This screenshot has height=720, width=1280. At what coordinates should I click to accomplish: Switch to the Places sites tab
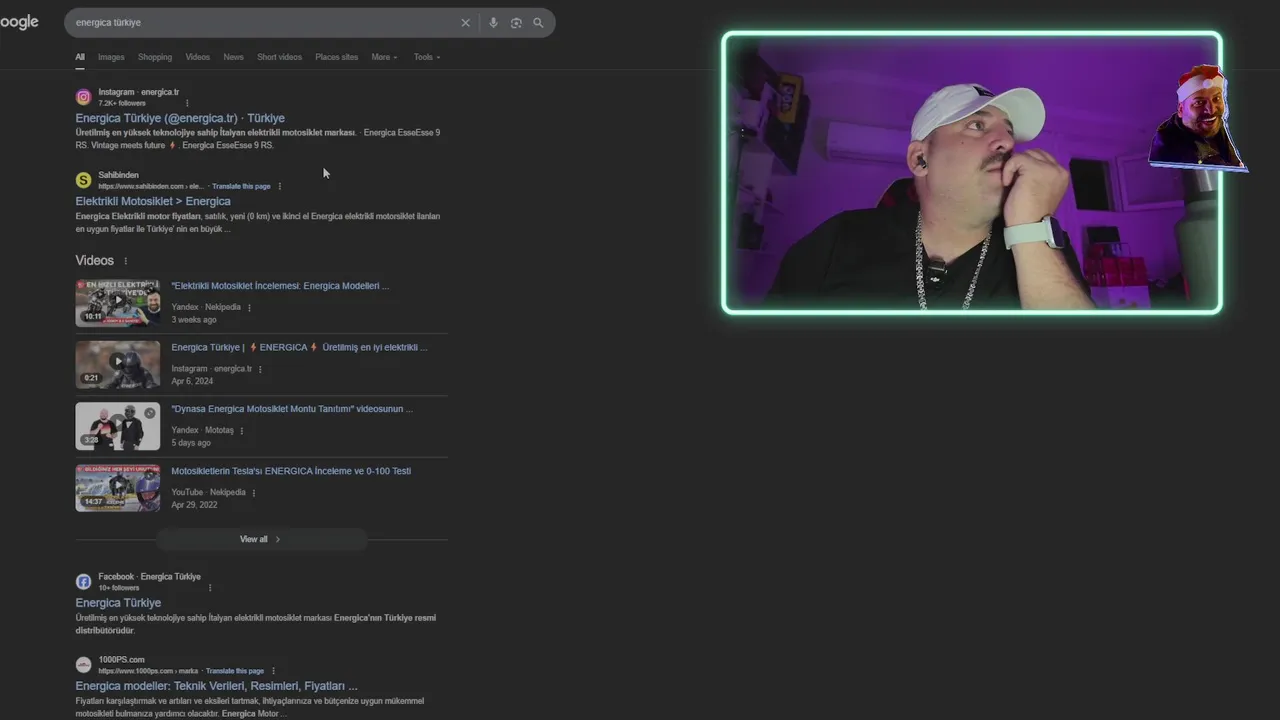coord(336,57)
